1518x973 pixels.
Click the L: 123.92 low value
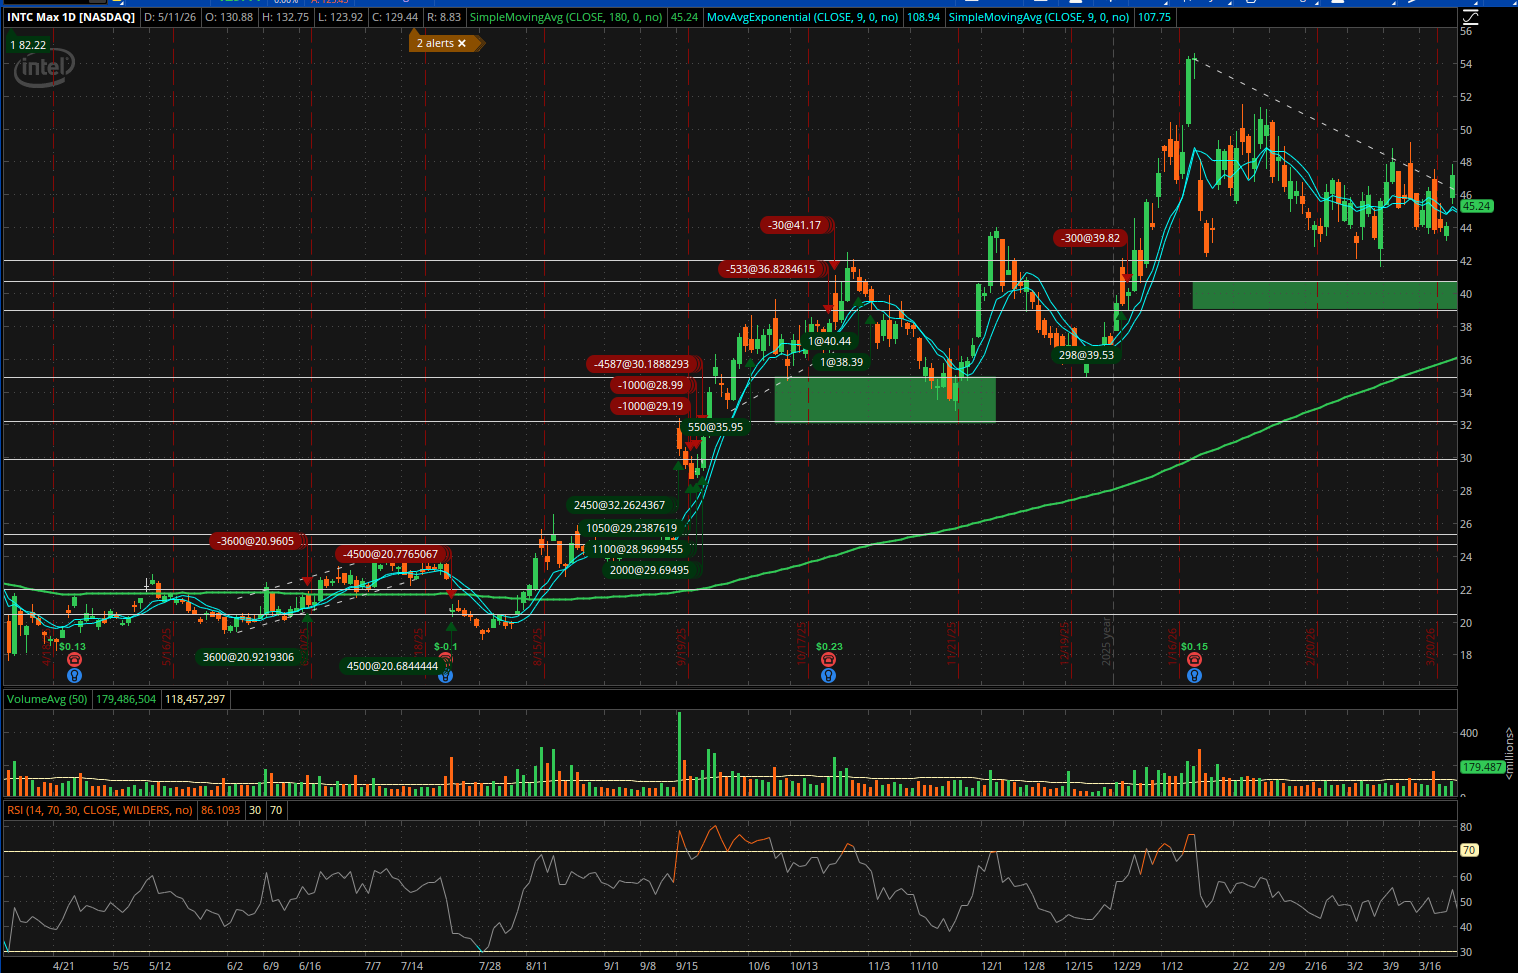pos(340,17)
